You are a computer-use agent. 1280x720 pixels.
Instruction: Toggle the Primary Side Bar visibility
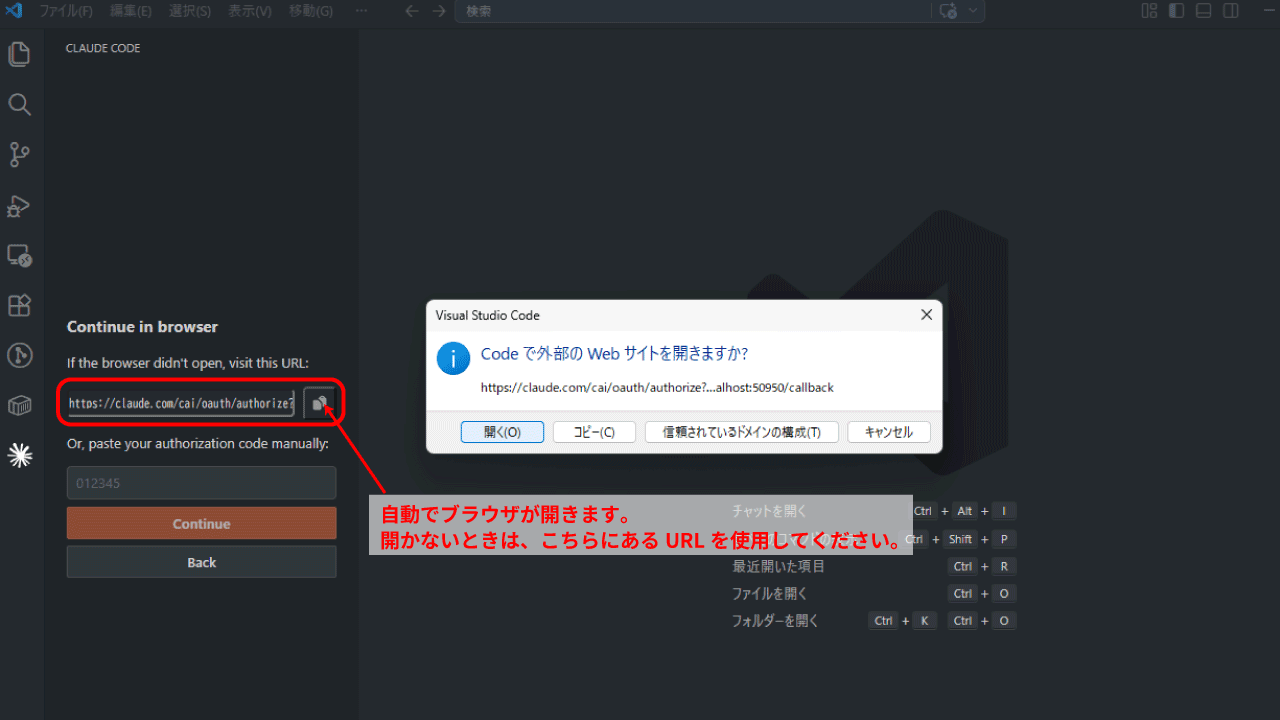tap(1176, 11)
